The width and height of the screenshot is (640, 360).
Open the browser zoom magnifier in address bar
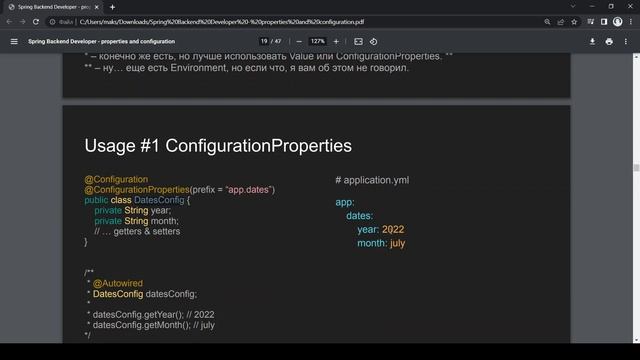(x=547, y=22)
